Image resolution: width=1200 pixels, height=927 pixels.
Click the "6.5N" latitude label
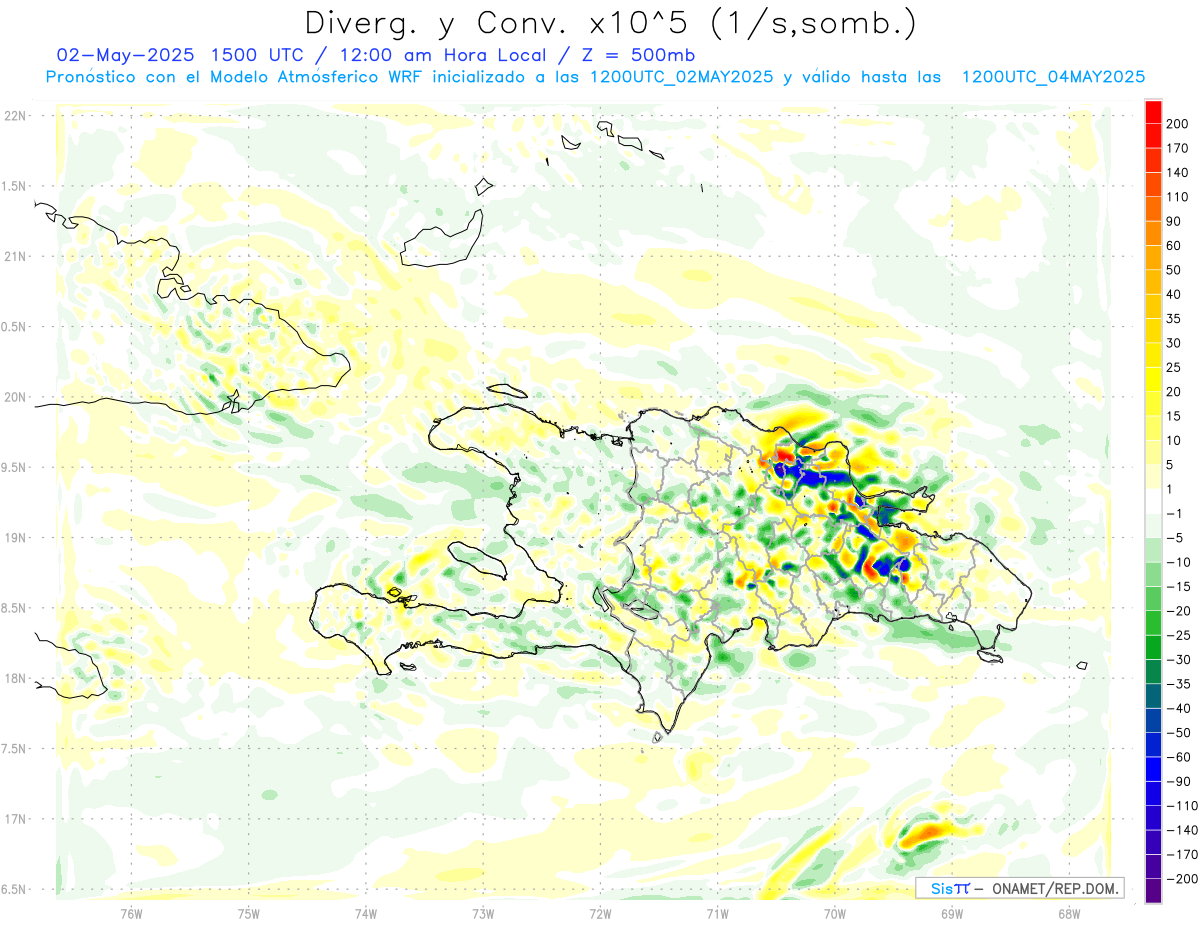(x=15, y=889)
